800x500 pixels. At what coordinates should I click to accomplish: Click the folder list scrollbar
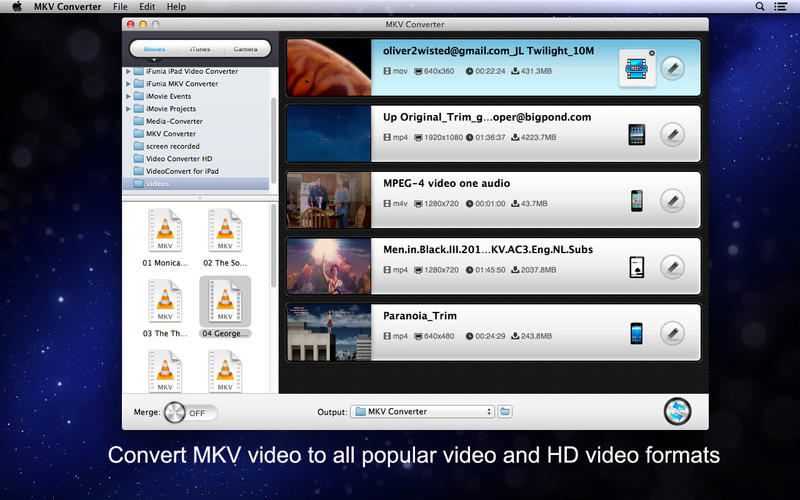(273, 140)
